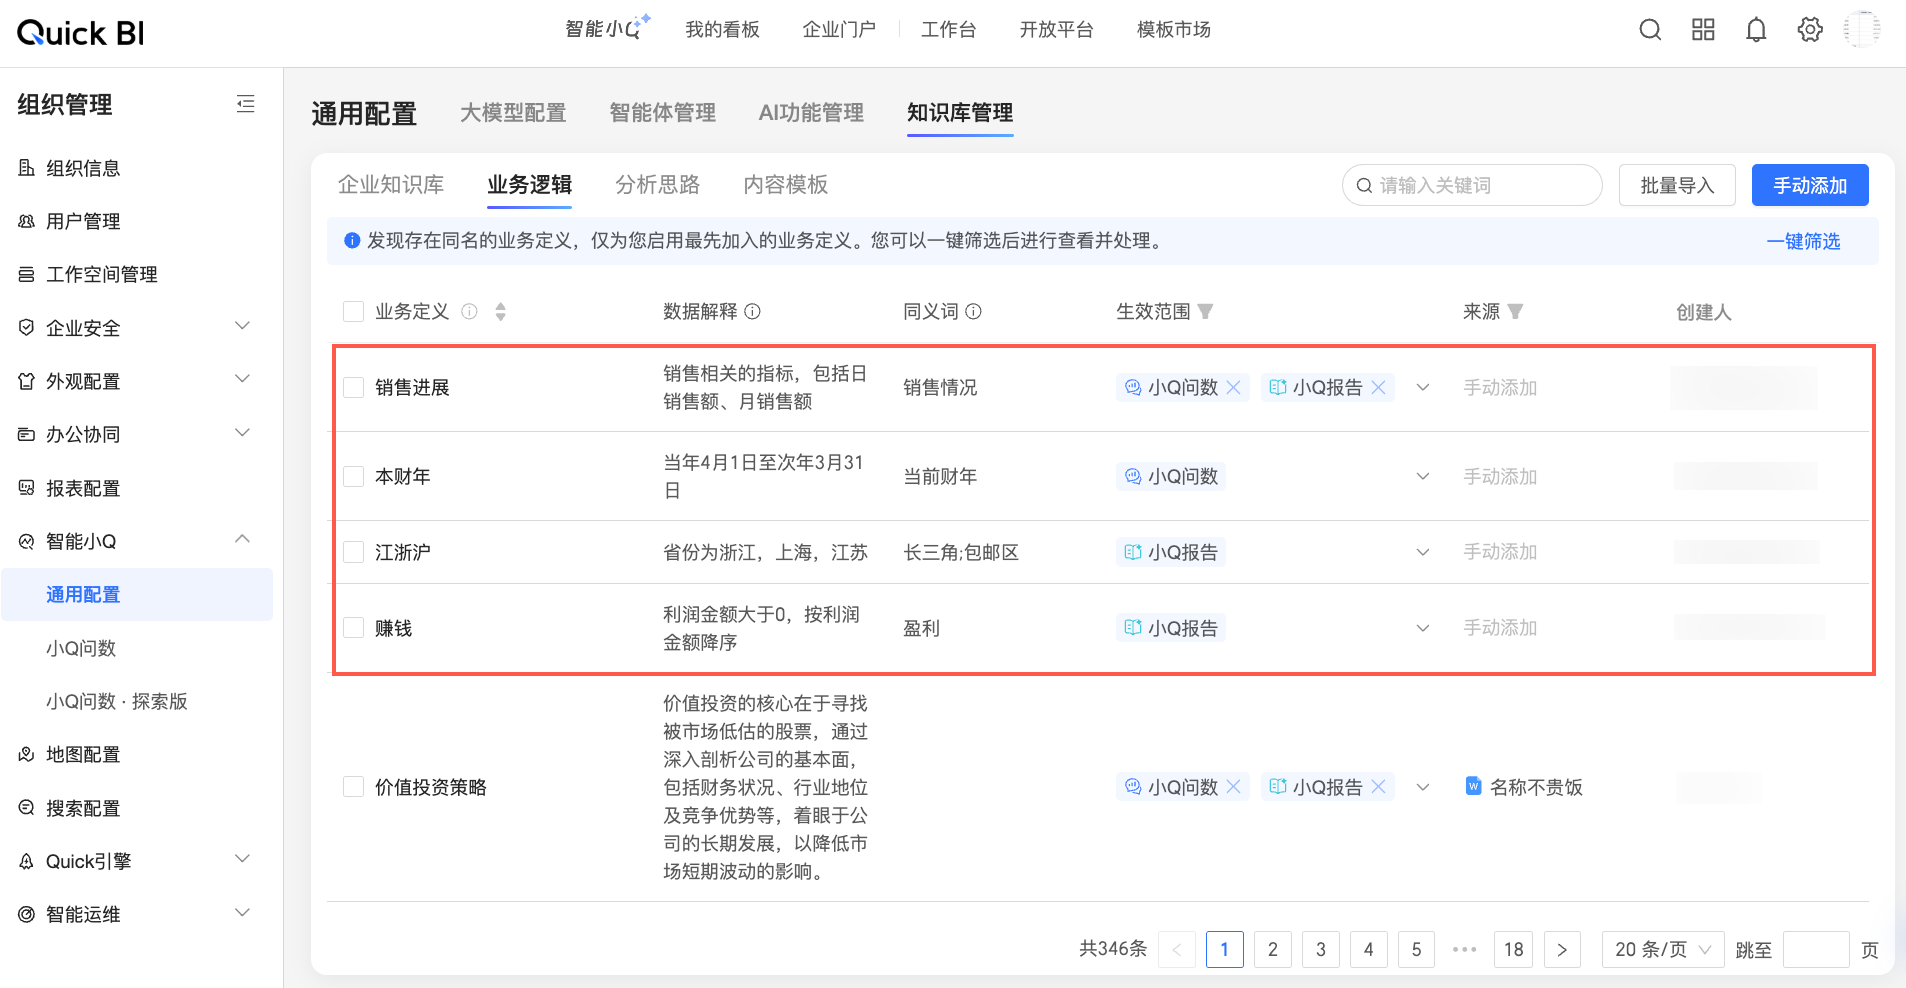The width and height of the screenshot is (1906, 988).
Task: Open the notifications bell
Action: [x=1756, y=30]
